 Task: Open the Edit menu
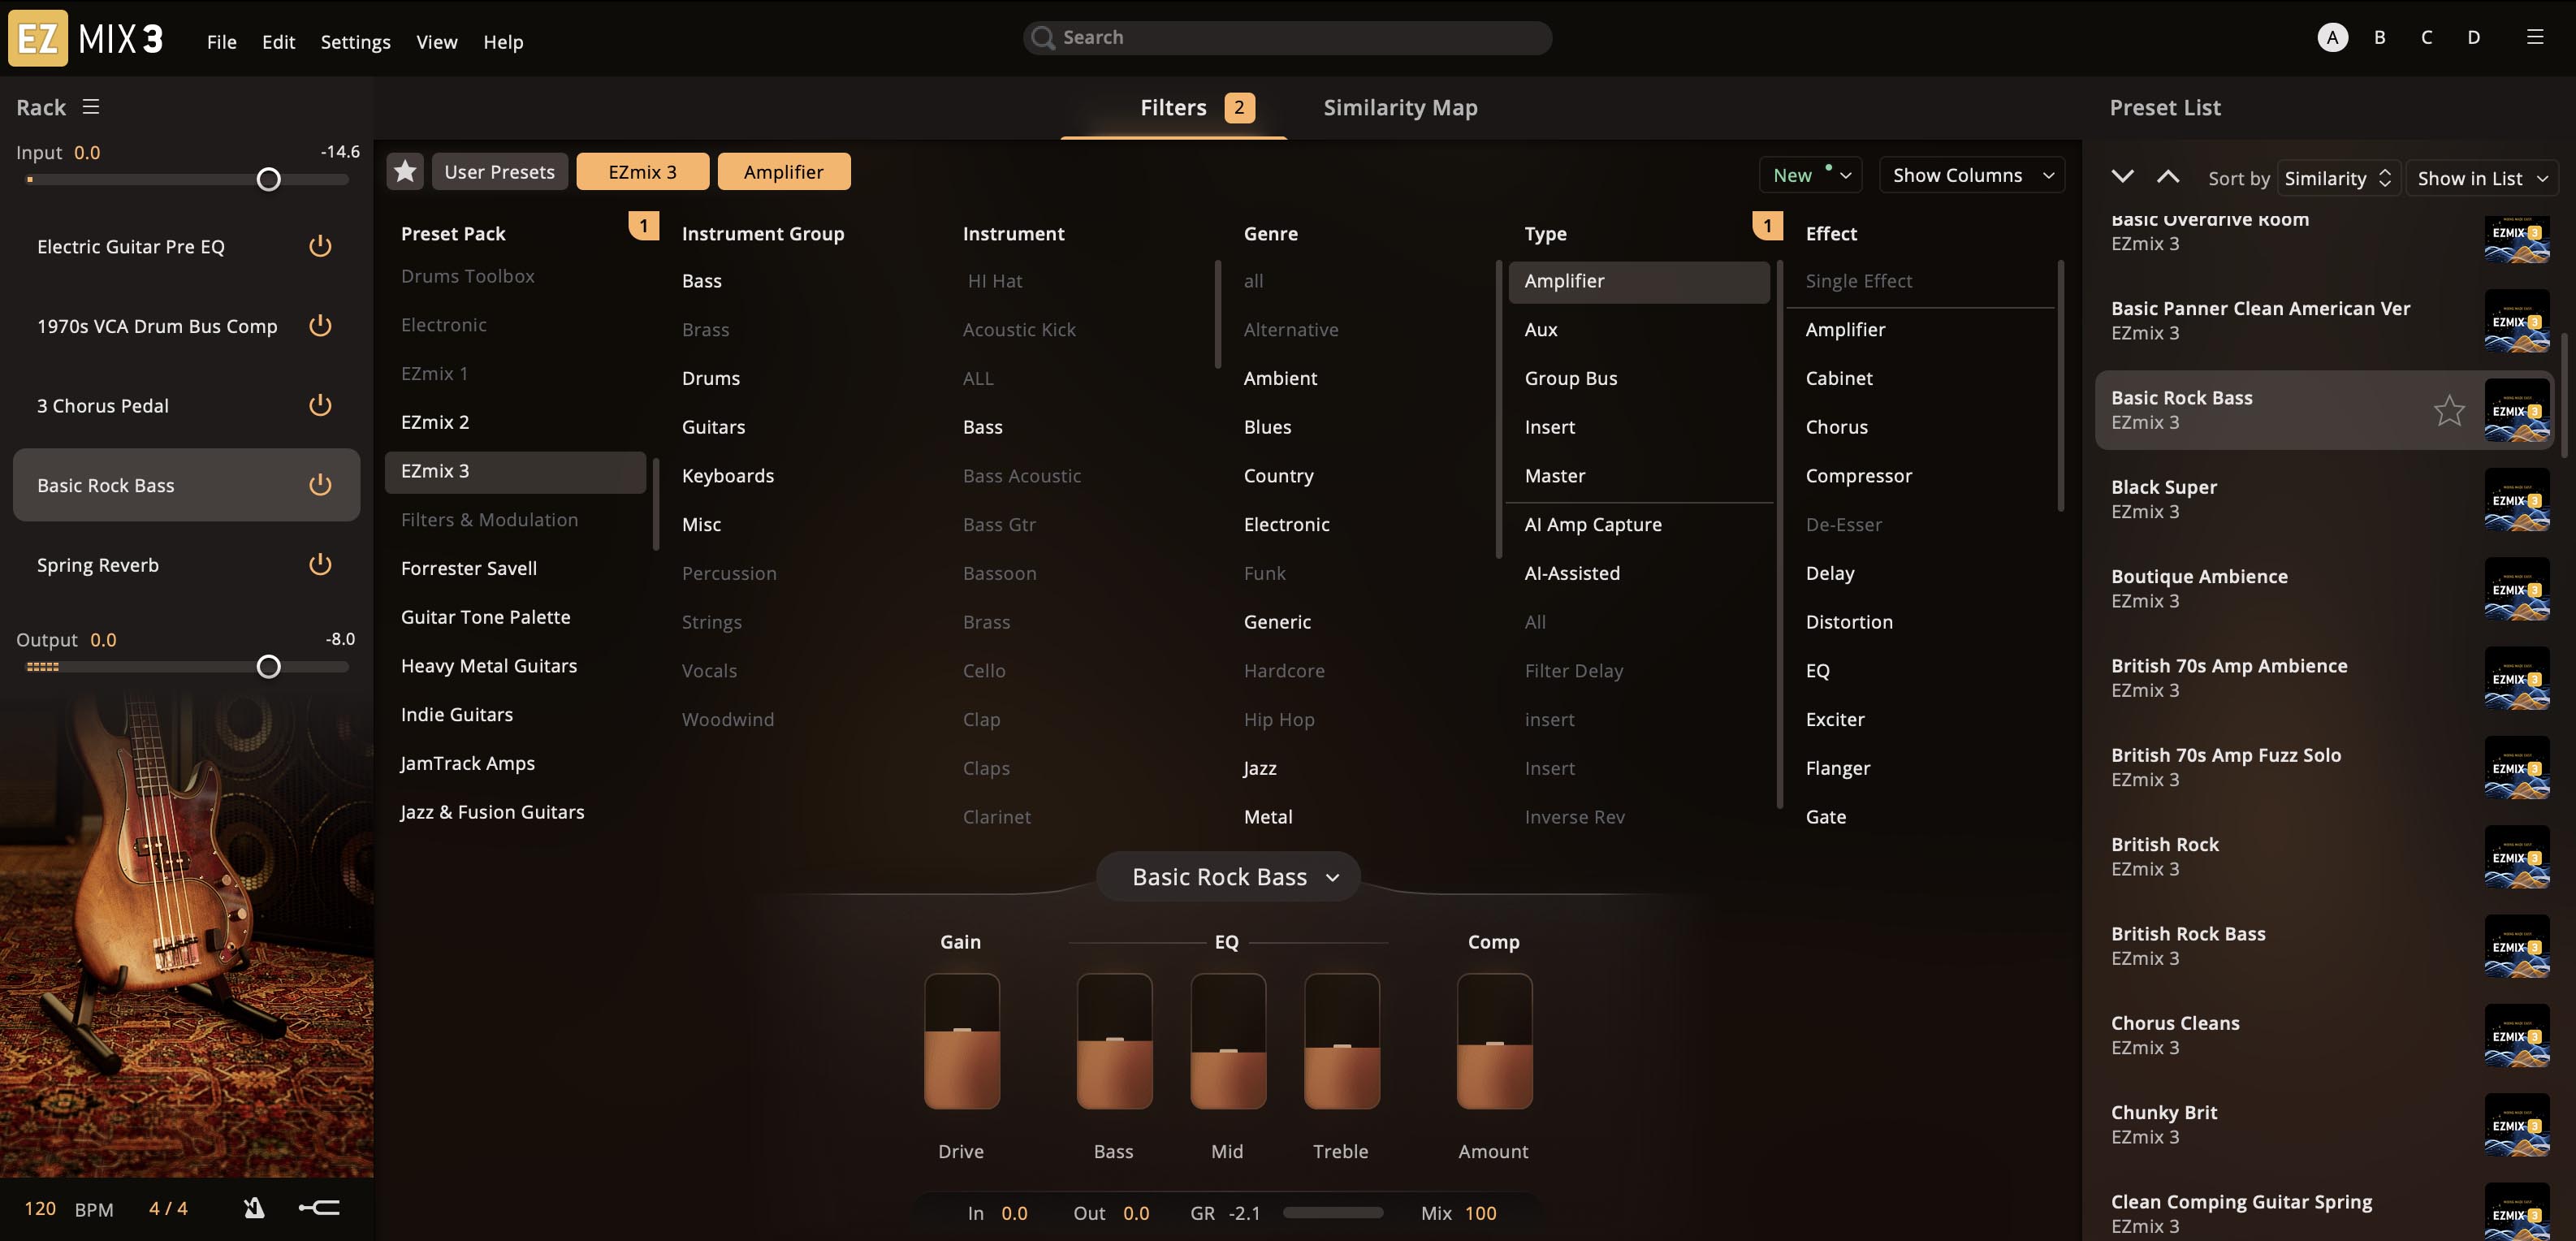click(x=278, y=42)
